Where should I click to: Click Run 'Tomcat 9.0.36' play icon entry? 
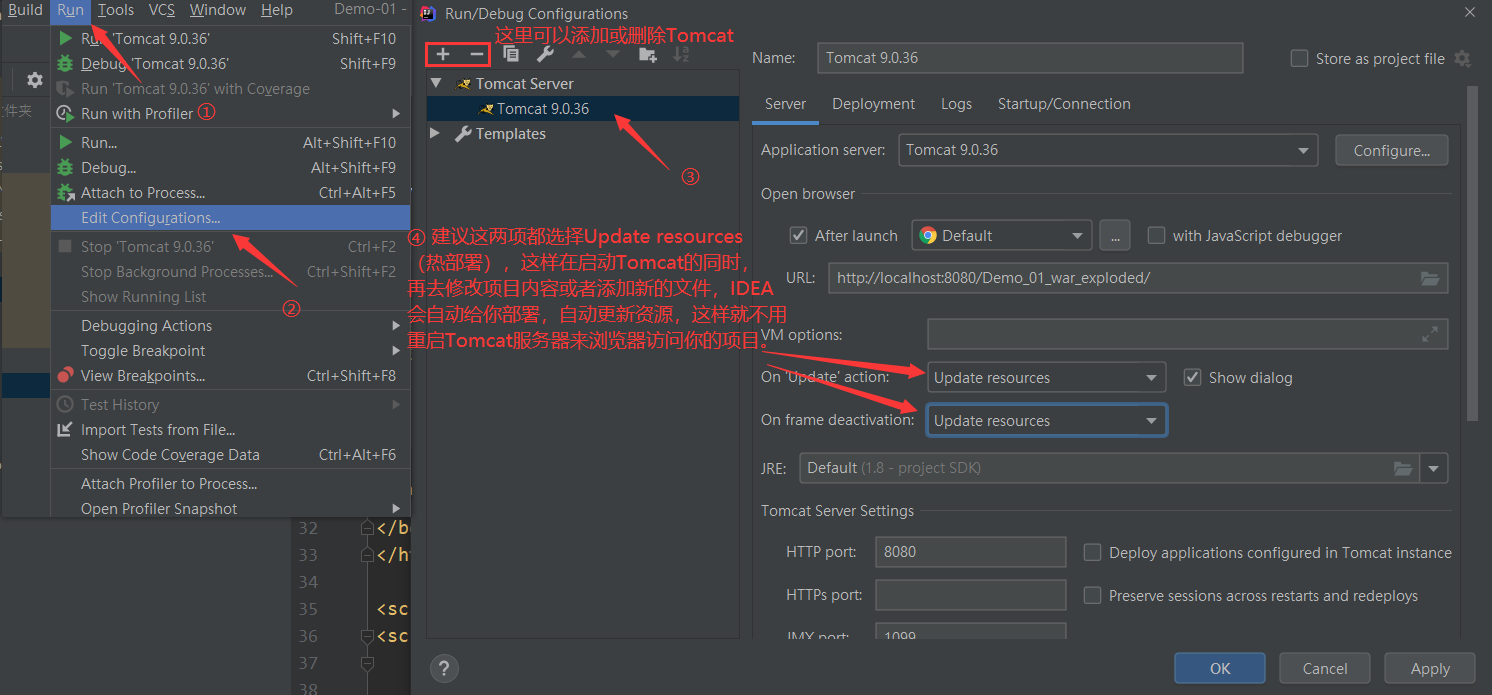(230, 38)
